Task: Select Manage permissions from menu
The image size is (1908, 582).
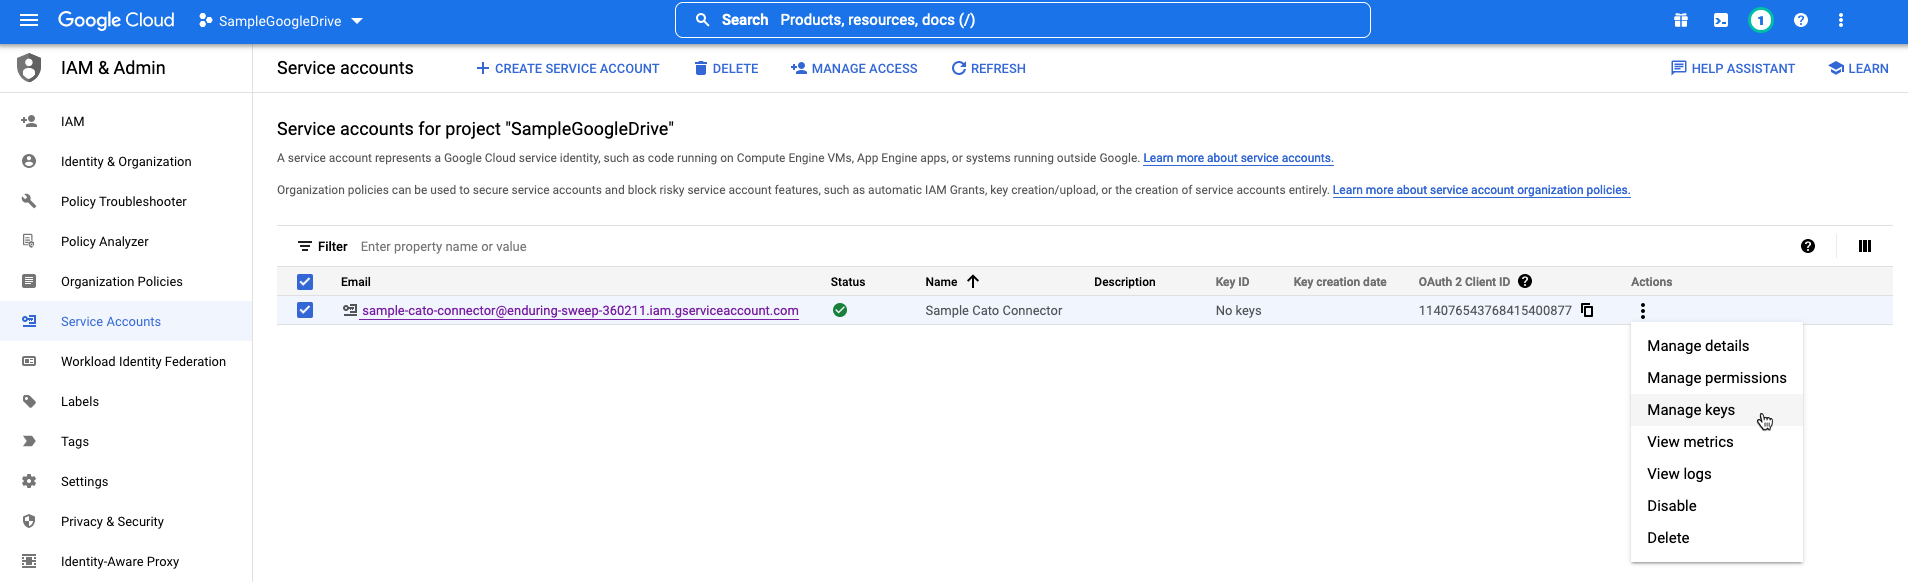Action: (1717, 378)
